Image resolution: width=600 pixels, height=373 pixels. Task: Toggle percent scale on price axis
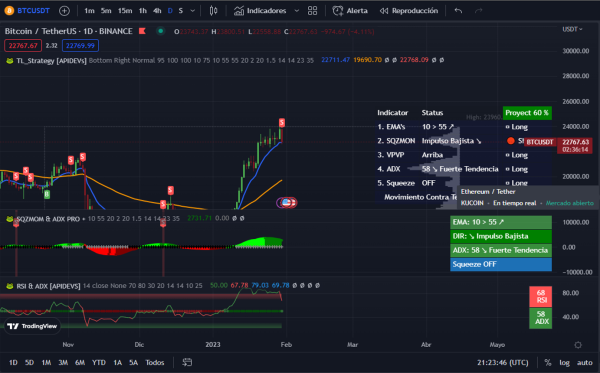pyautogui.click(x=548, y=362)
